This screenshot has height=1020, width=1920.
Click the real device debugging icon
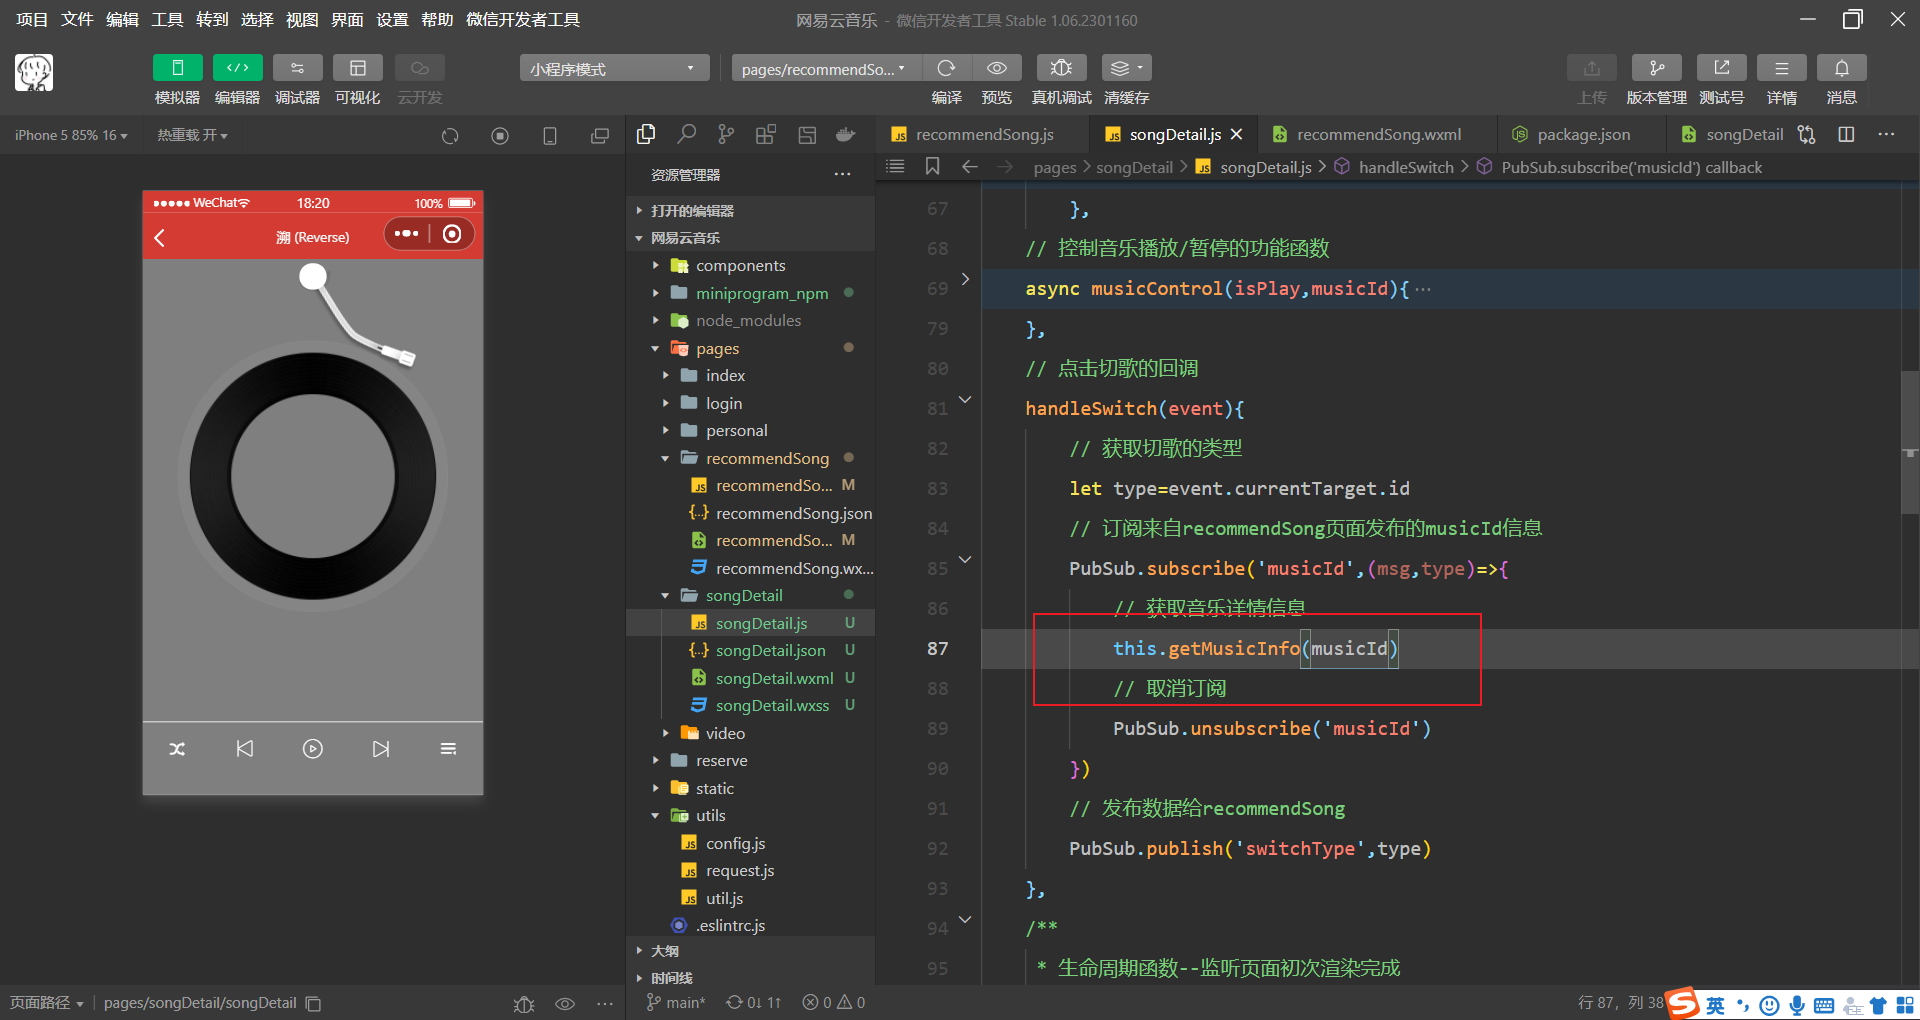(1061, 68)
